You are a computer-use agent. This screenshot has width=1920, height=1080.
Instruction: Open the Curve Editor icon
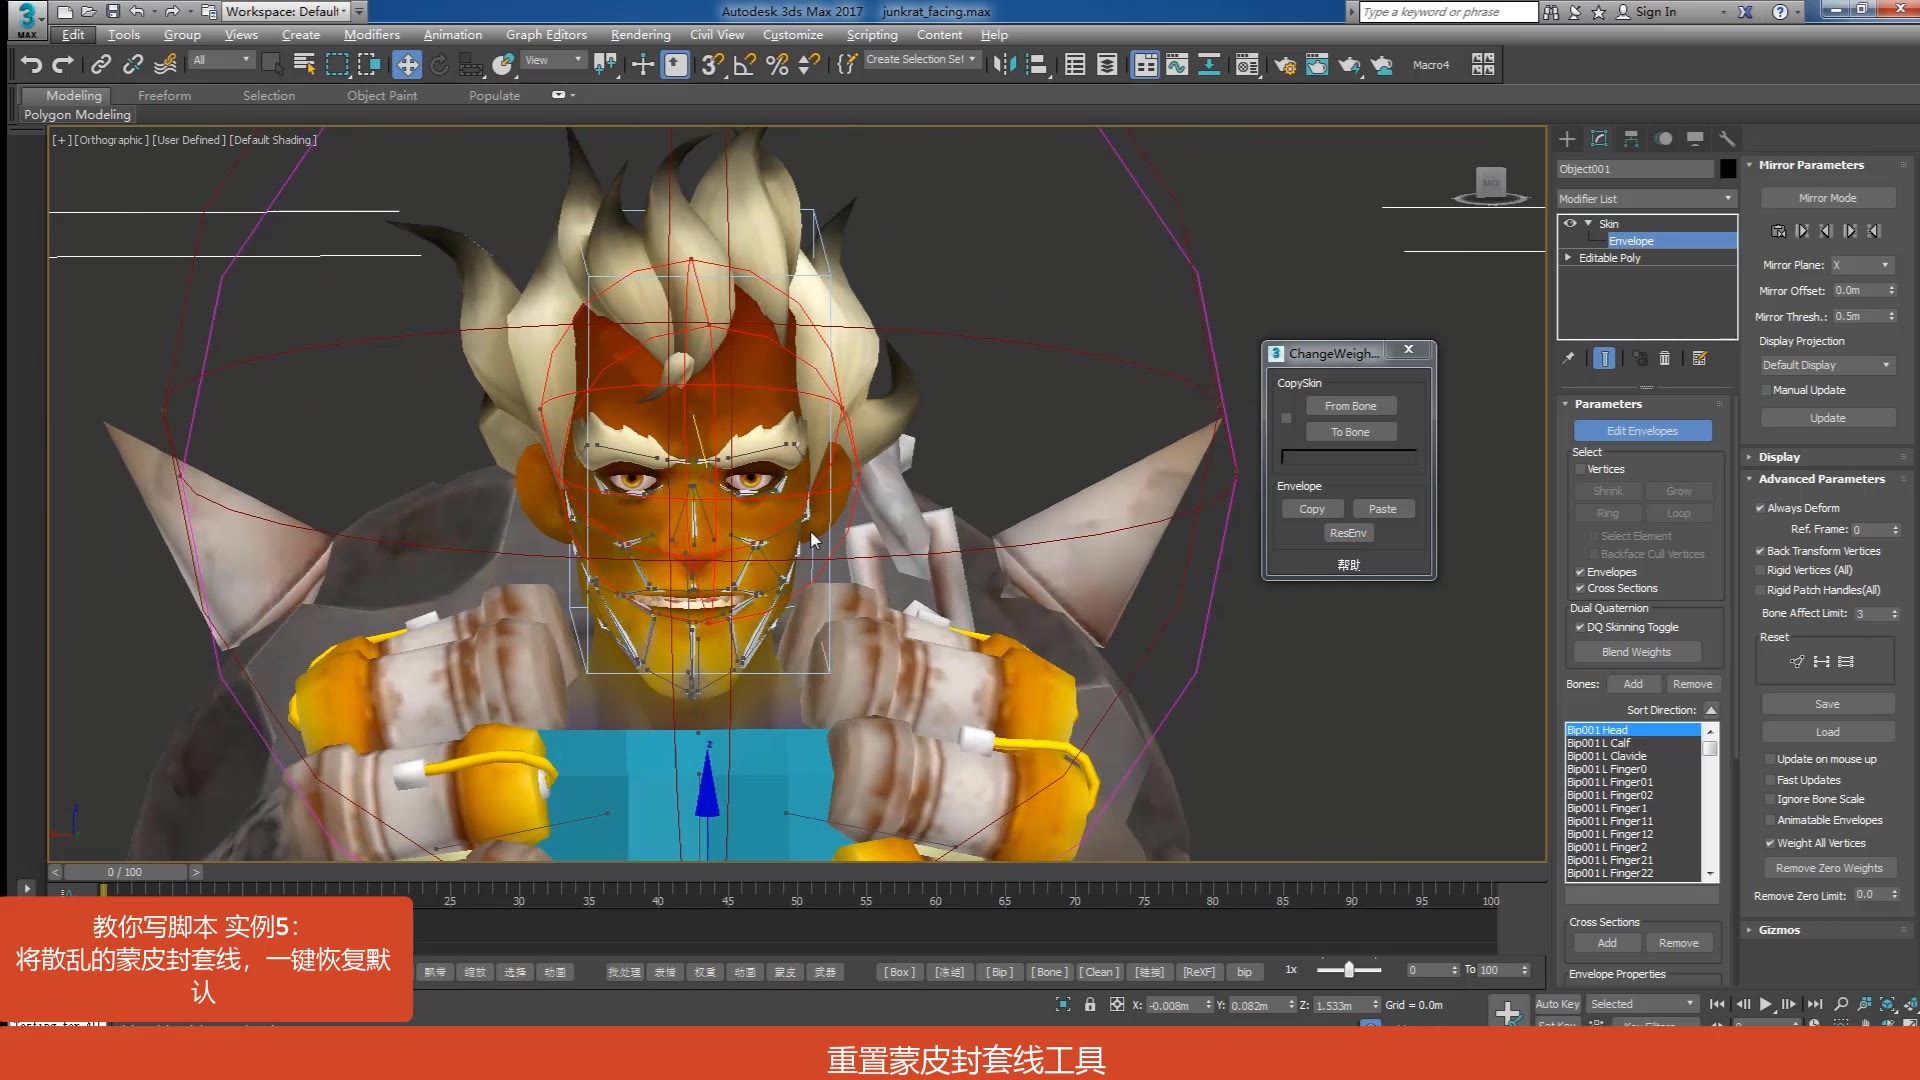[x=1177, y=65]
